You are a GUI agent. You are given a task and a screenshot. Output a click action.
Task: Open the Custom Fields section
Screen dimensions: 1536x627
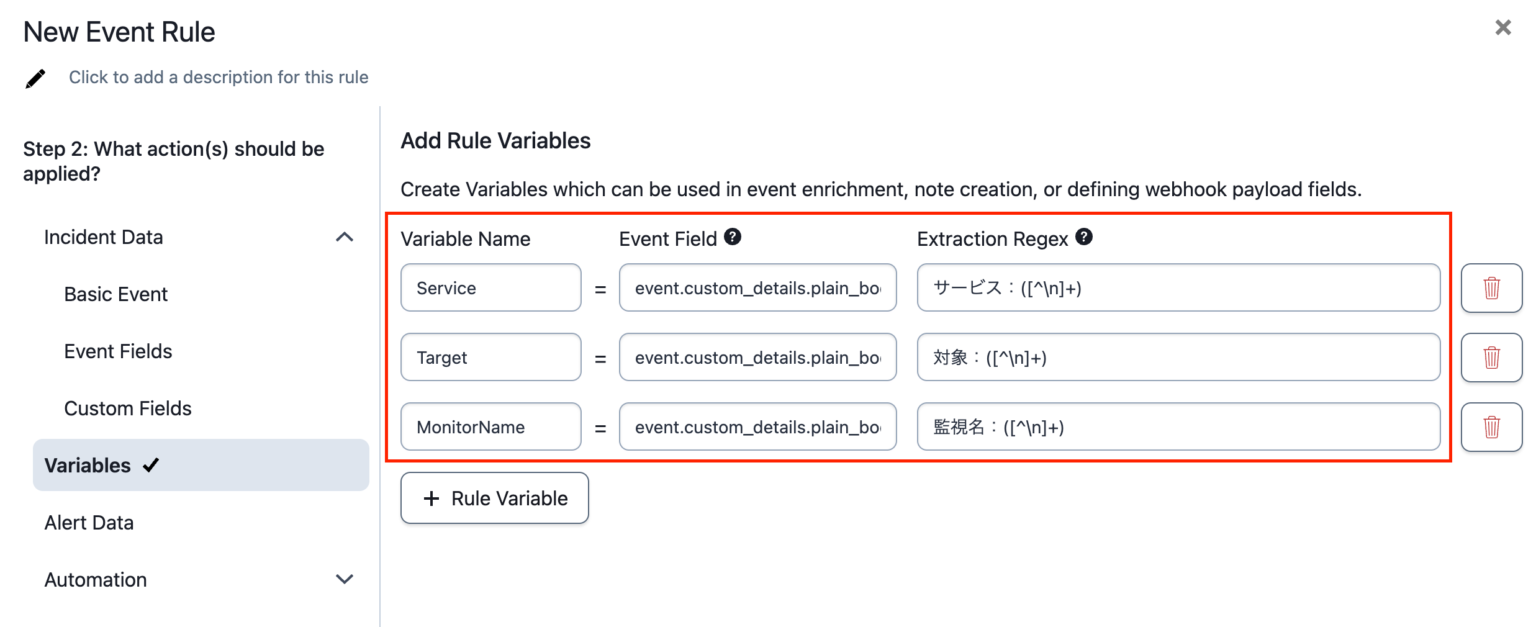click(128, 408)
